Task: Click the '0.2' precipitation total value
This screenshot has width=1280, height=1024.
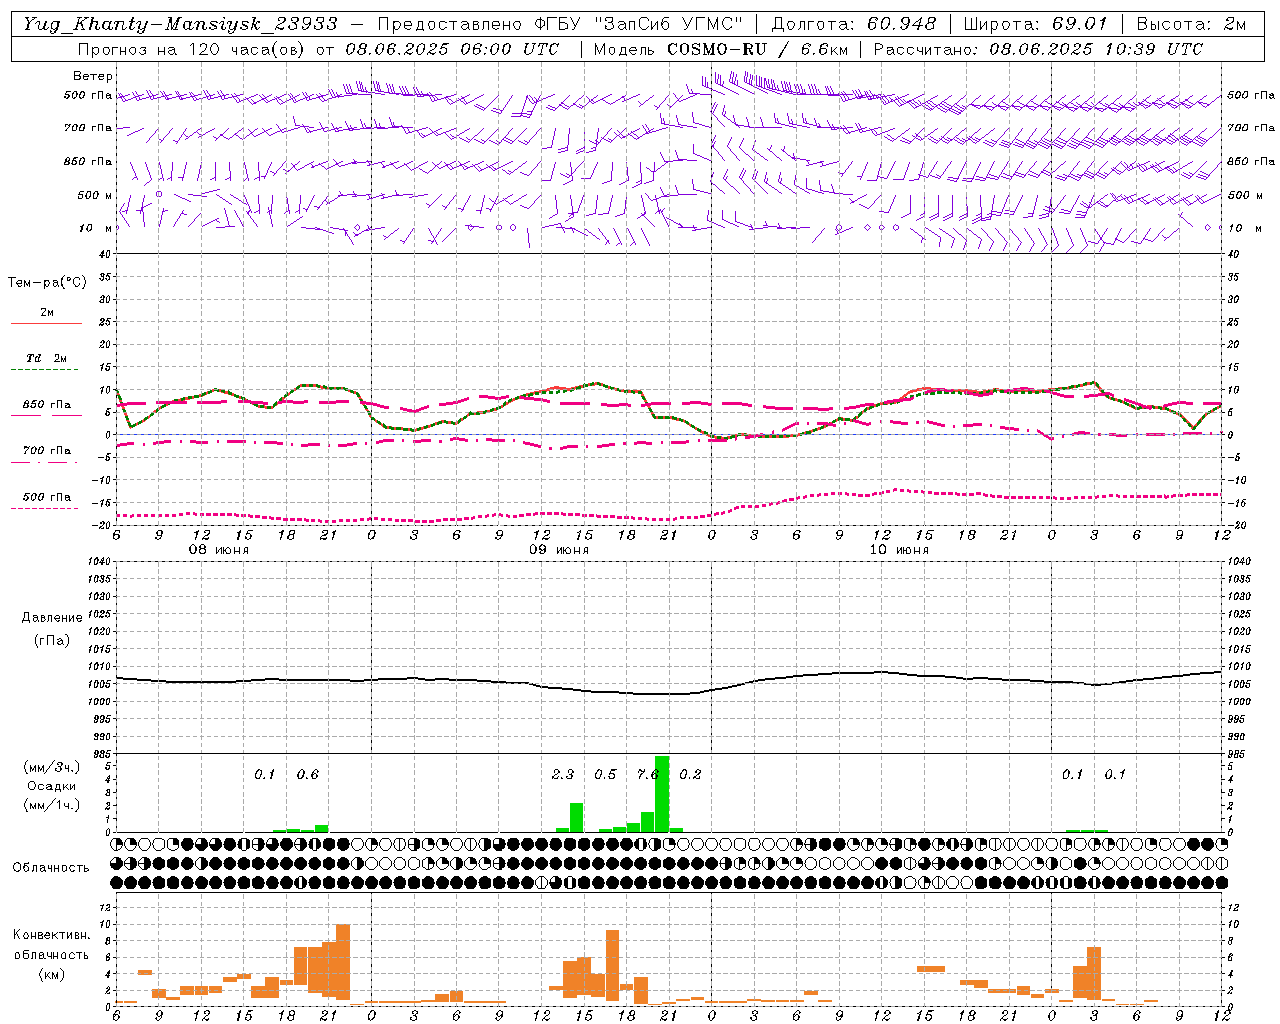Action: 691,775
